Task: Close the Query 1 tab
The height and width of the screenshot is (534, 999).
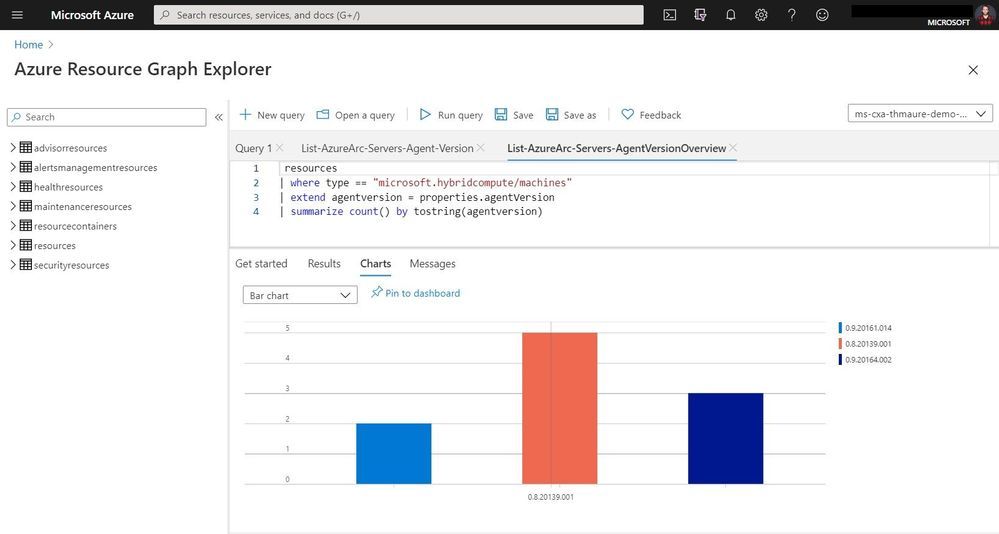Action: [x=280, y=148]
